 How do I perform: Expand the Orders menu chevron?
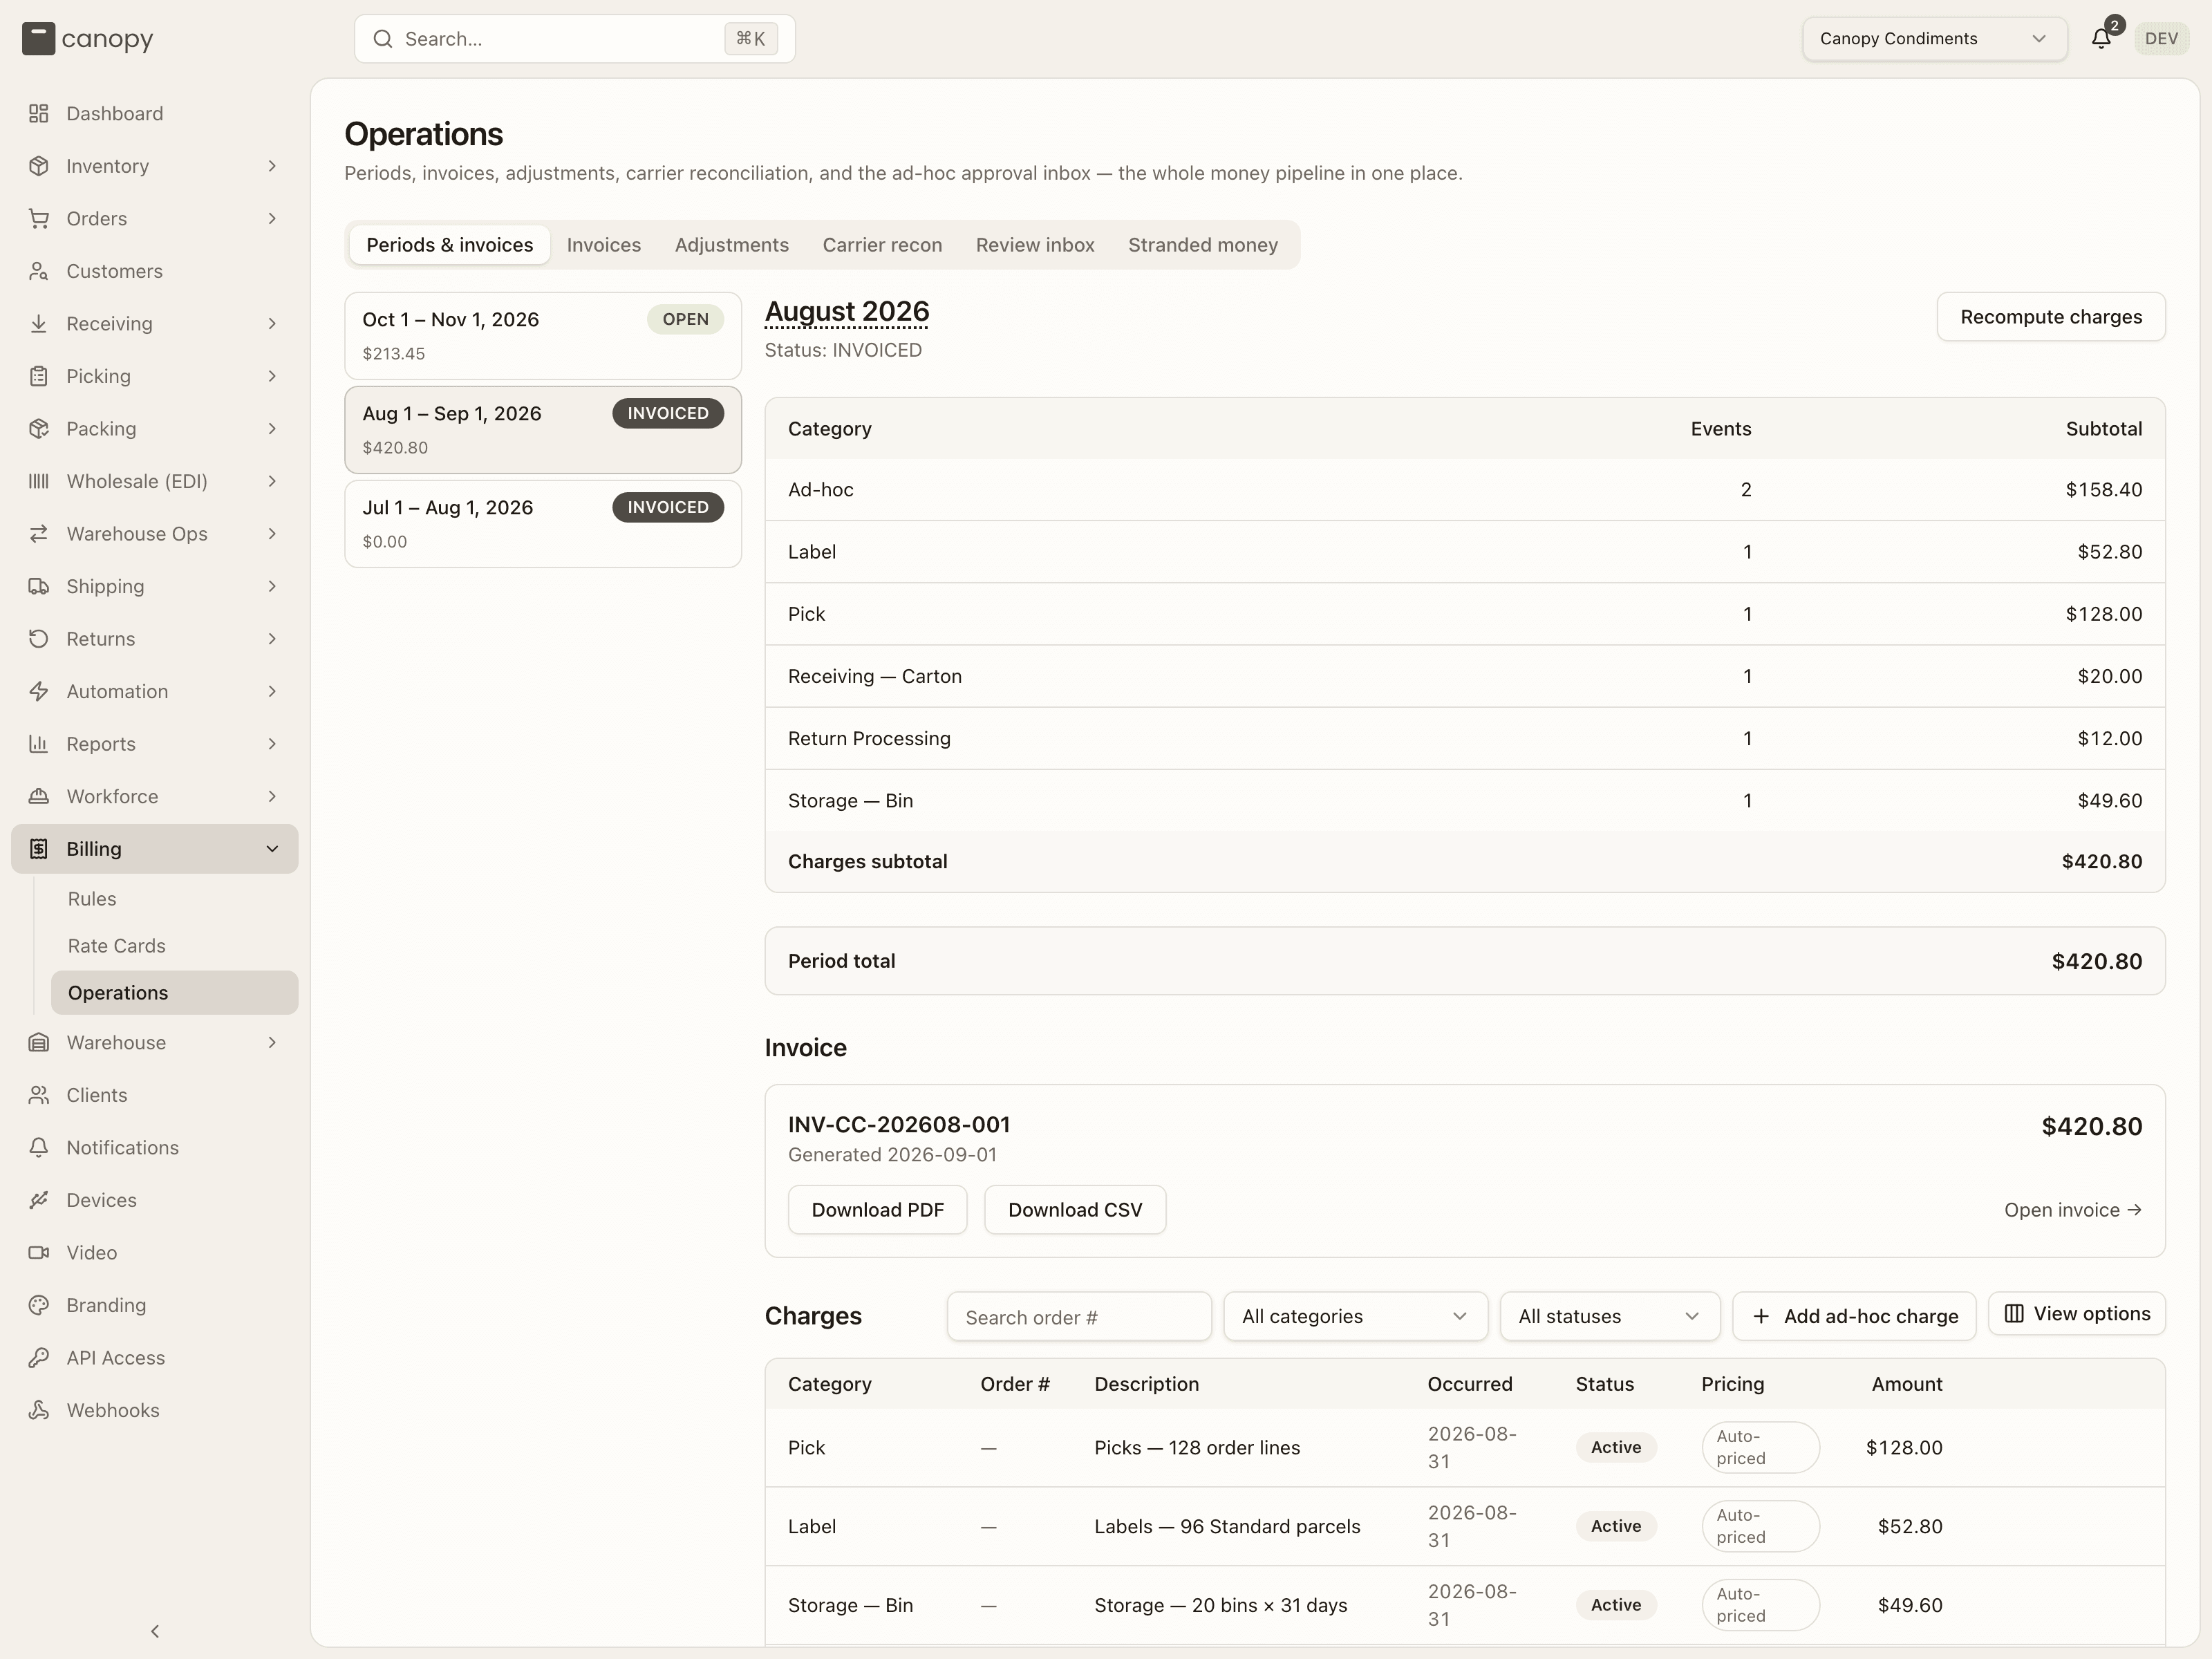tap(272, 218)
